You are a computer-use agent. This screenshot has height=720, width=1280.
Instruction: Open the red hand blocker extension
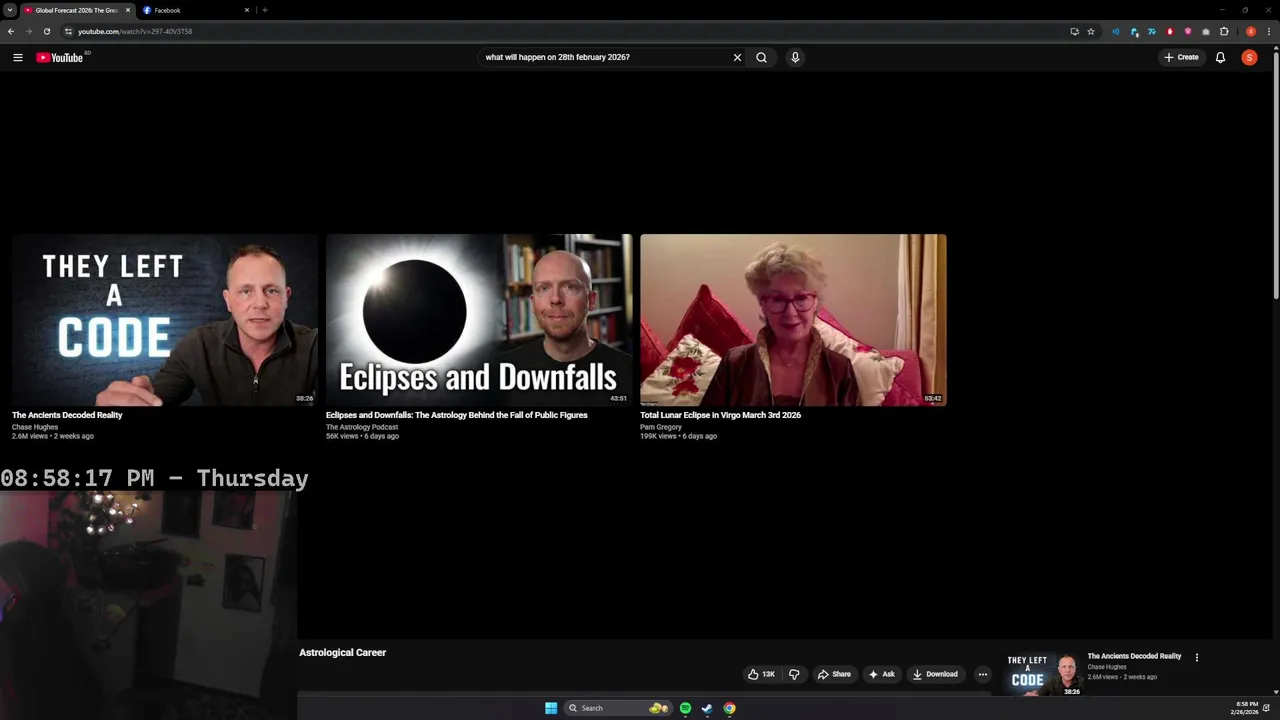click(x=1170, y=31)
